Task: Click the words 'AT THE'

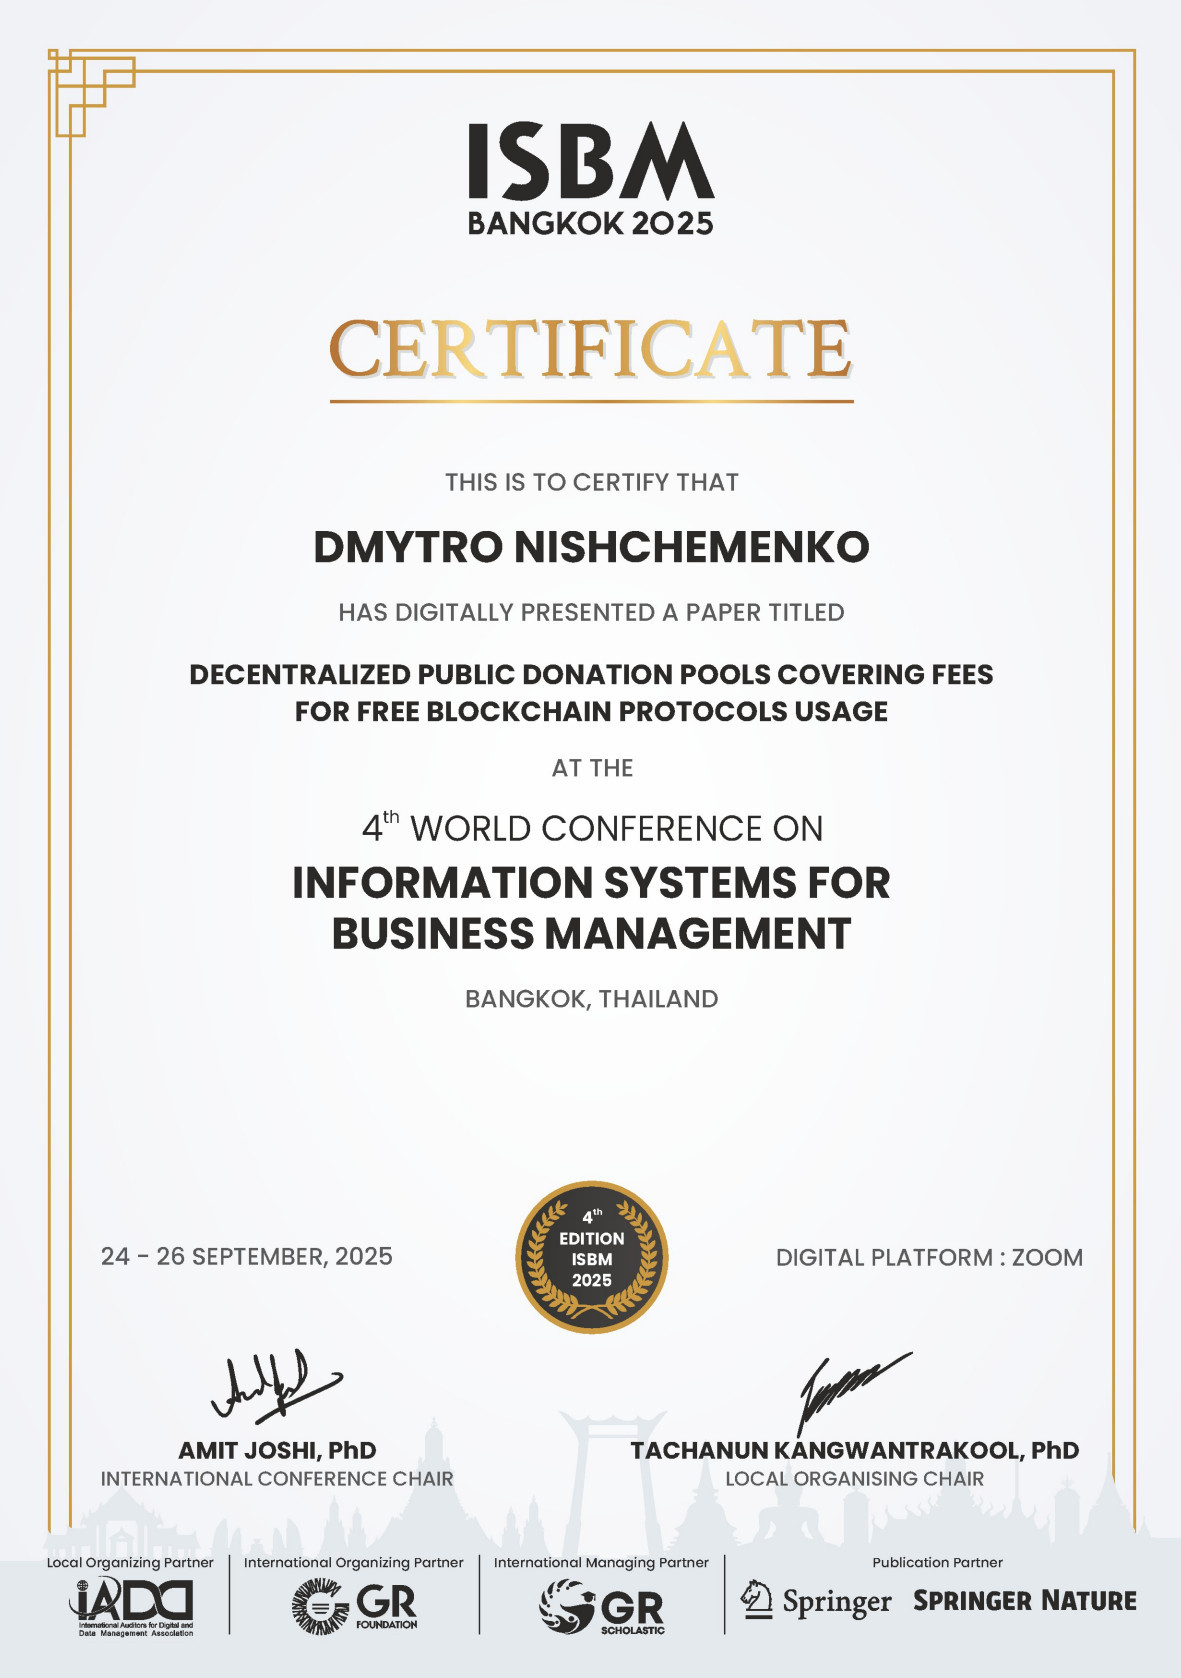Action: pos(592,768)
